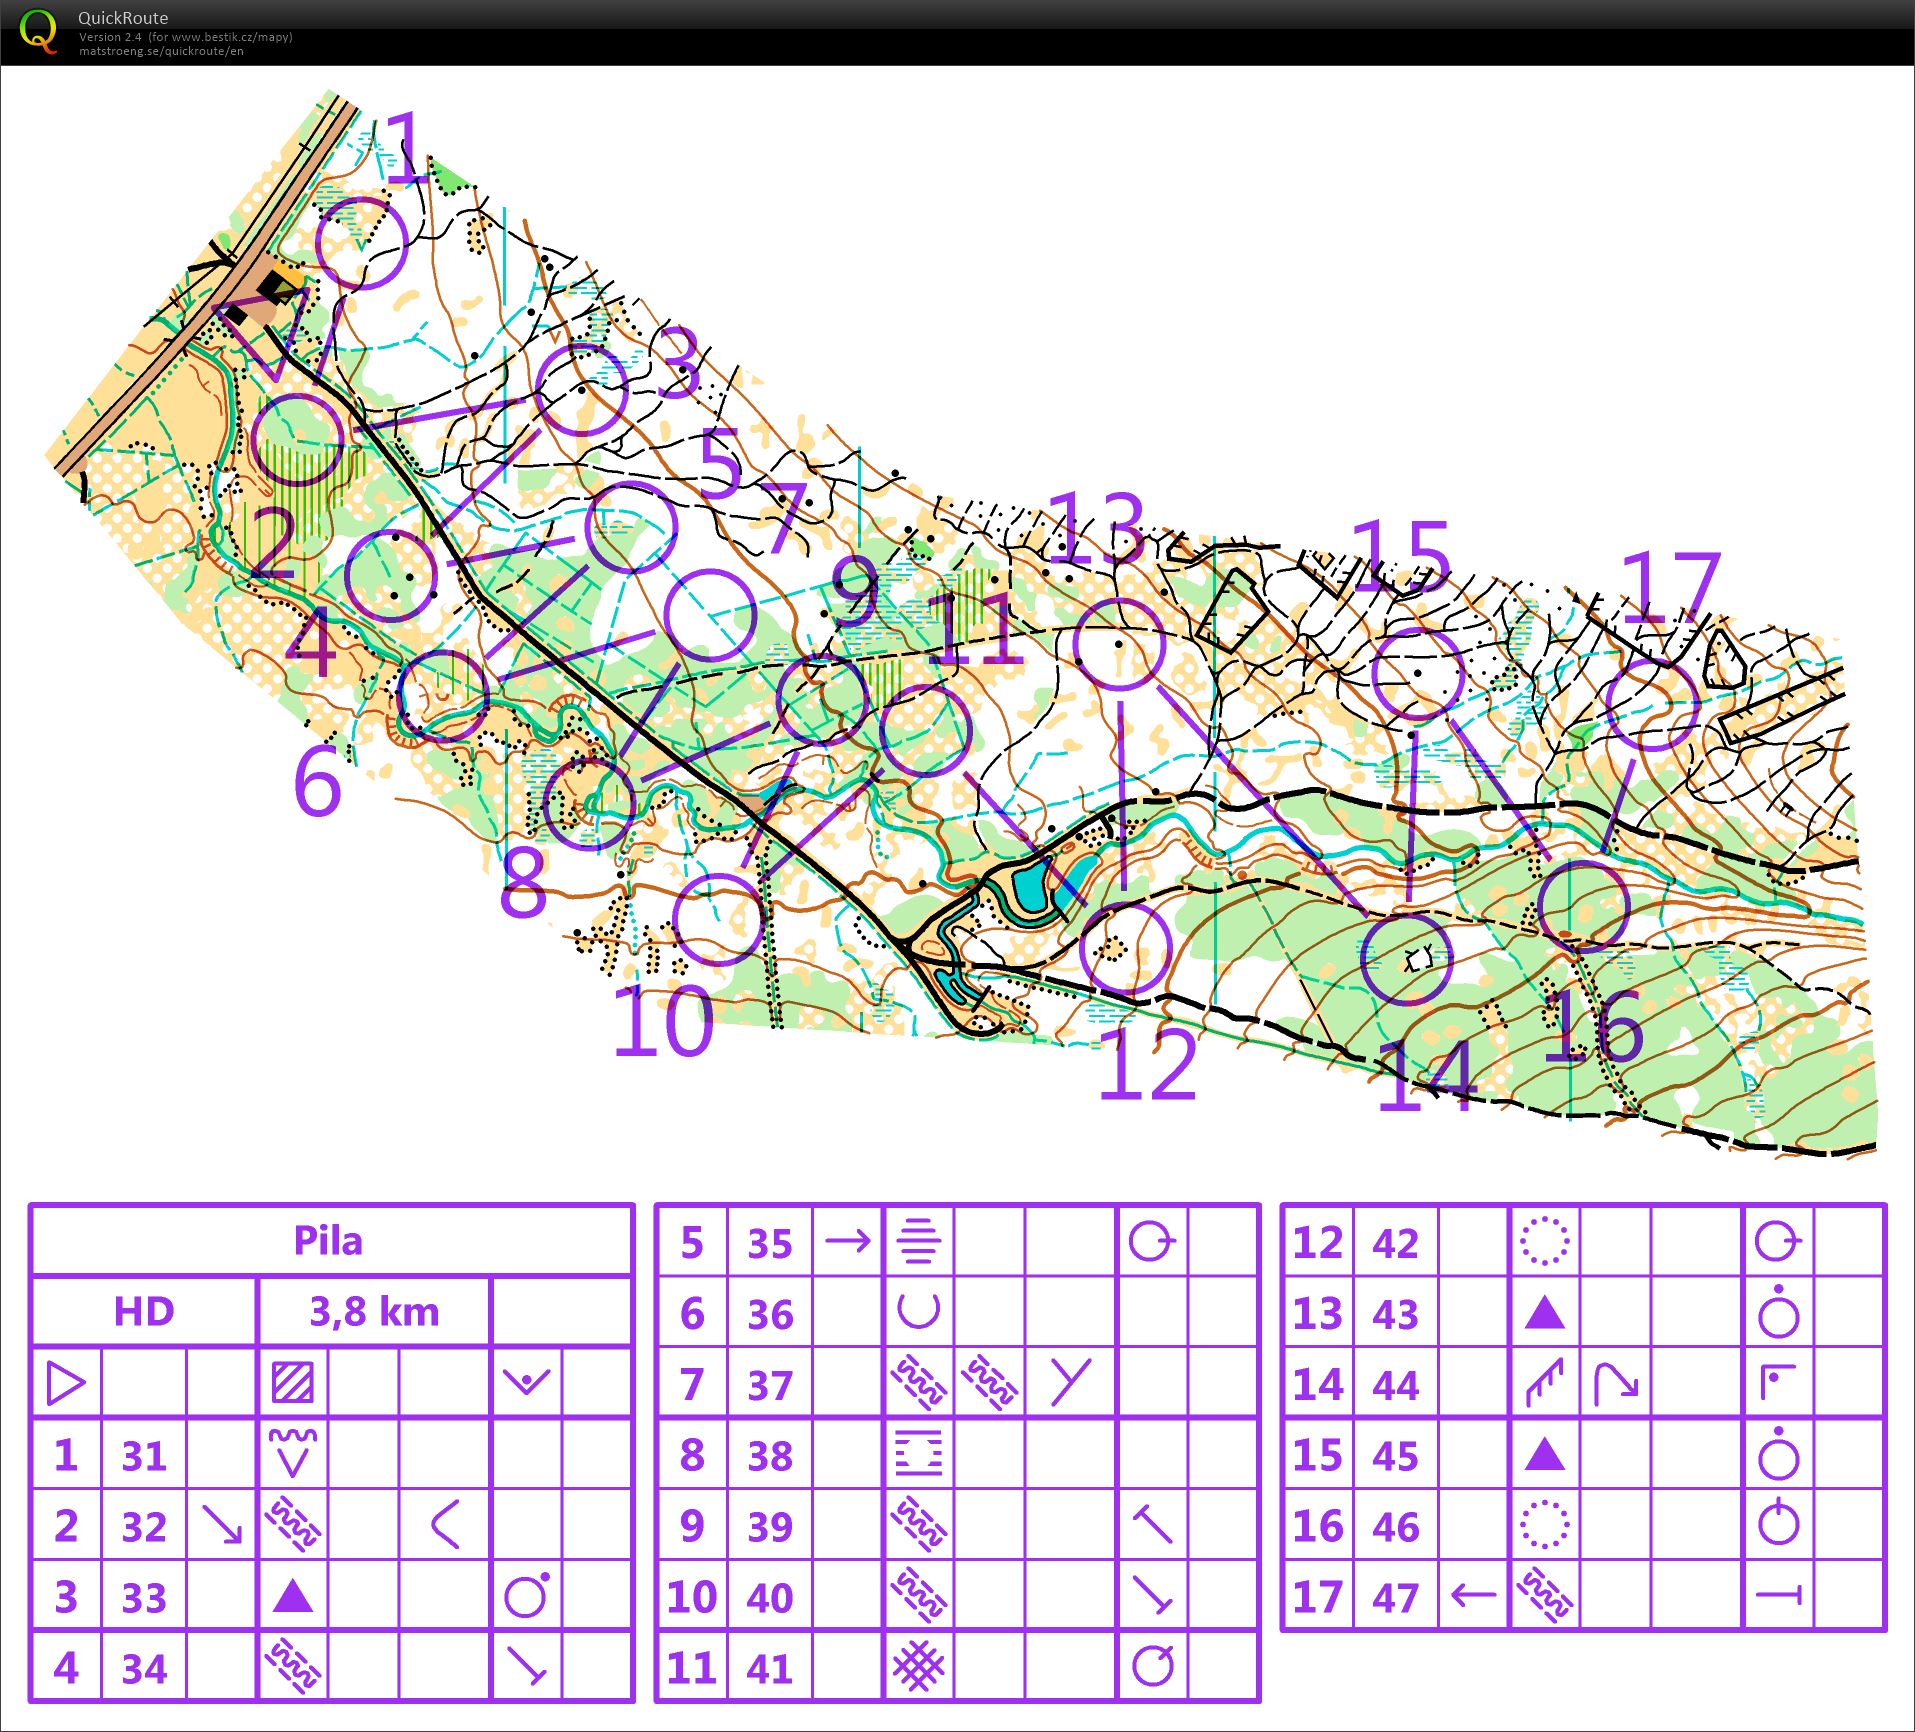Viewport: 1915px width, 1732px height.
Task: Click the HD class cell
Action: pos(143,1312)
